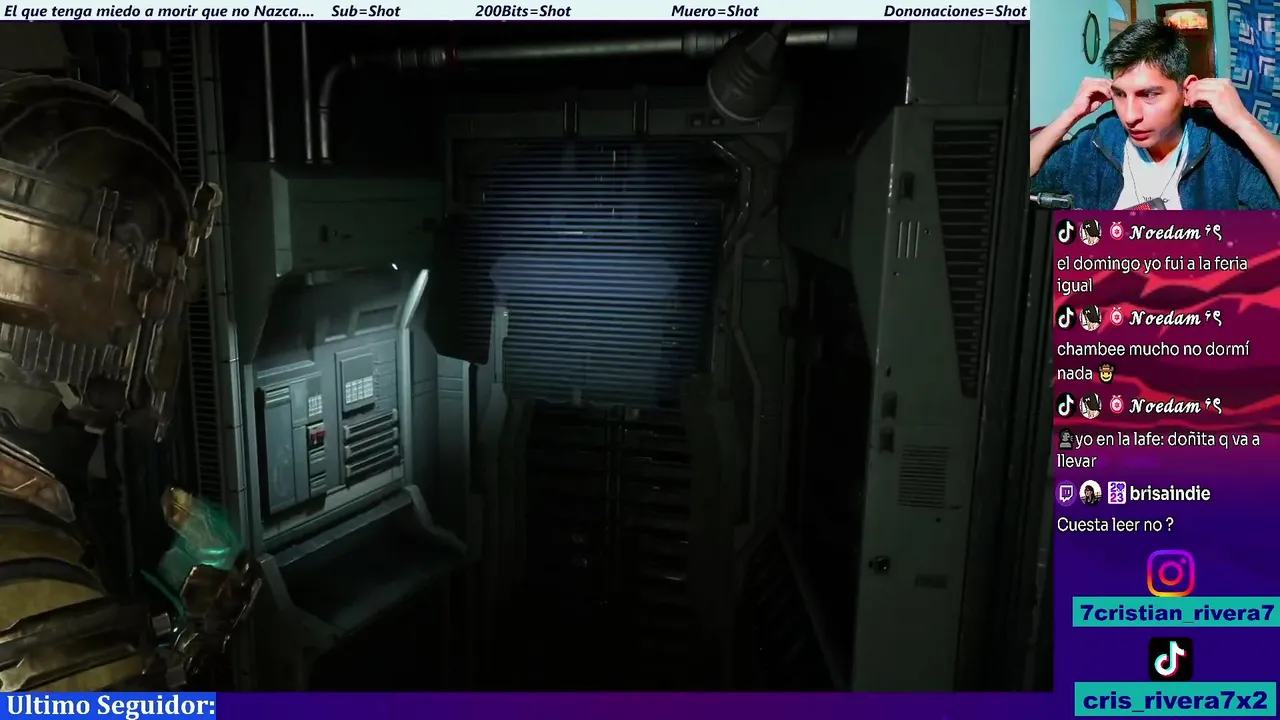1280x720 pixels.
Task: Click Noedam username above 'yo en la lafe' message
Action: (x=1175, y=406)
